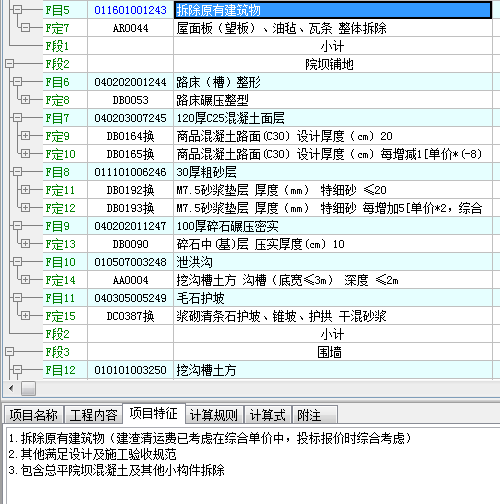Expand the F定9 tree node

coord(25,136)
